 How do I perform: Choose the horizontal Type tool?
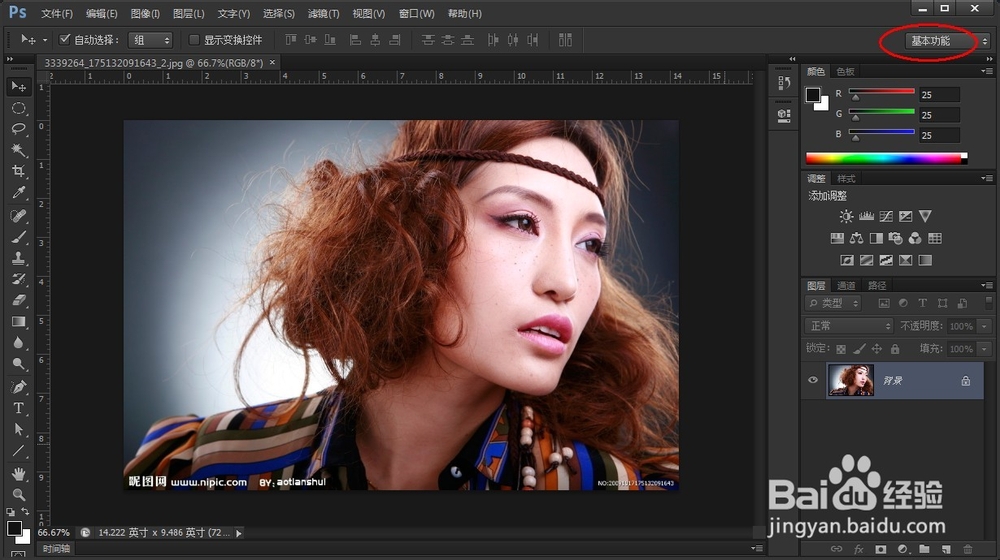(18, 408)
